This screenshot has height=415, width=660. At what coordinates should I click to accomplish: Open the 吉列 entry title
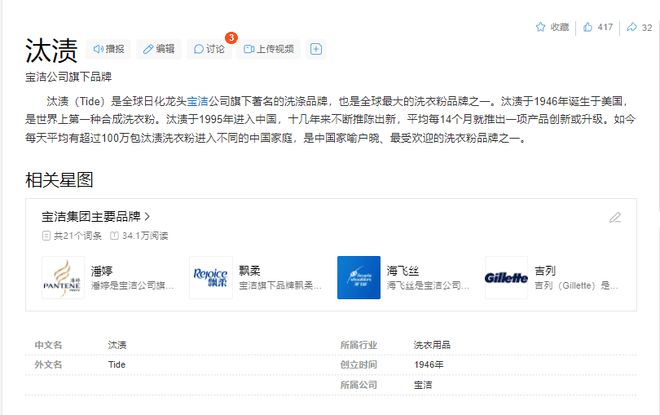545,271
